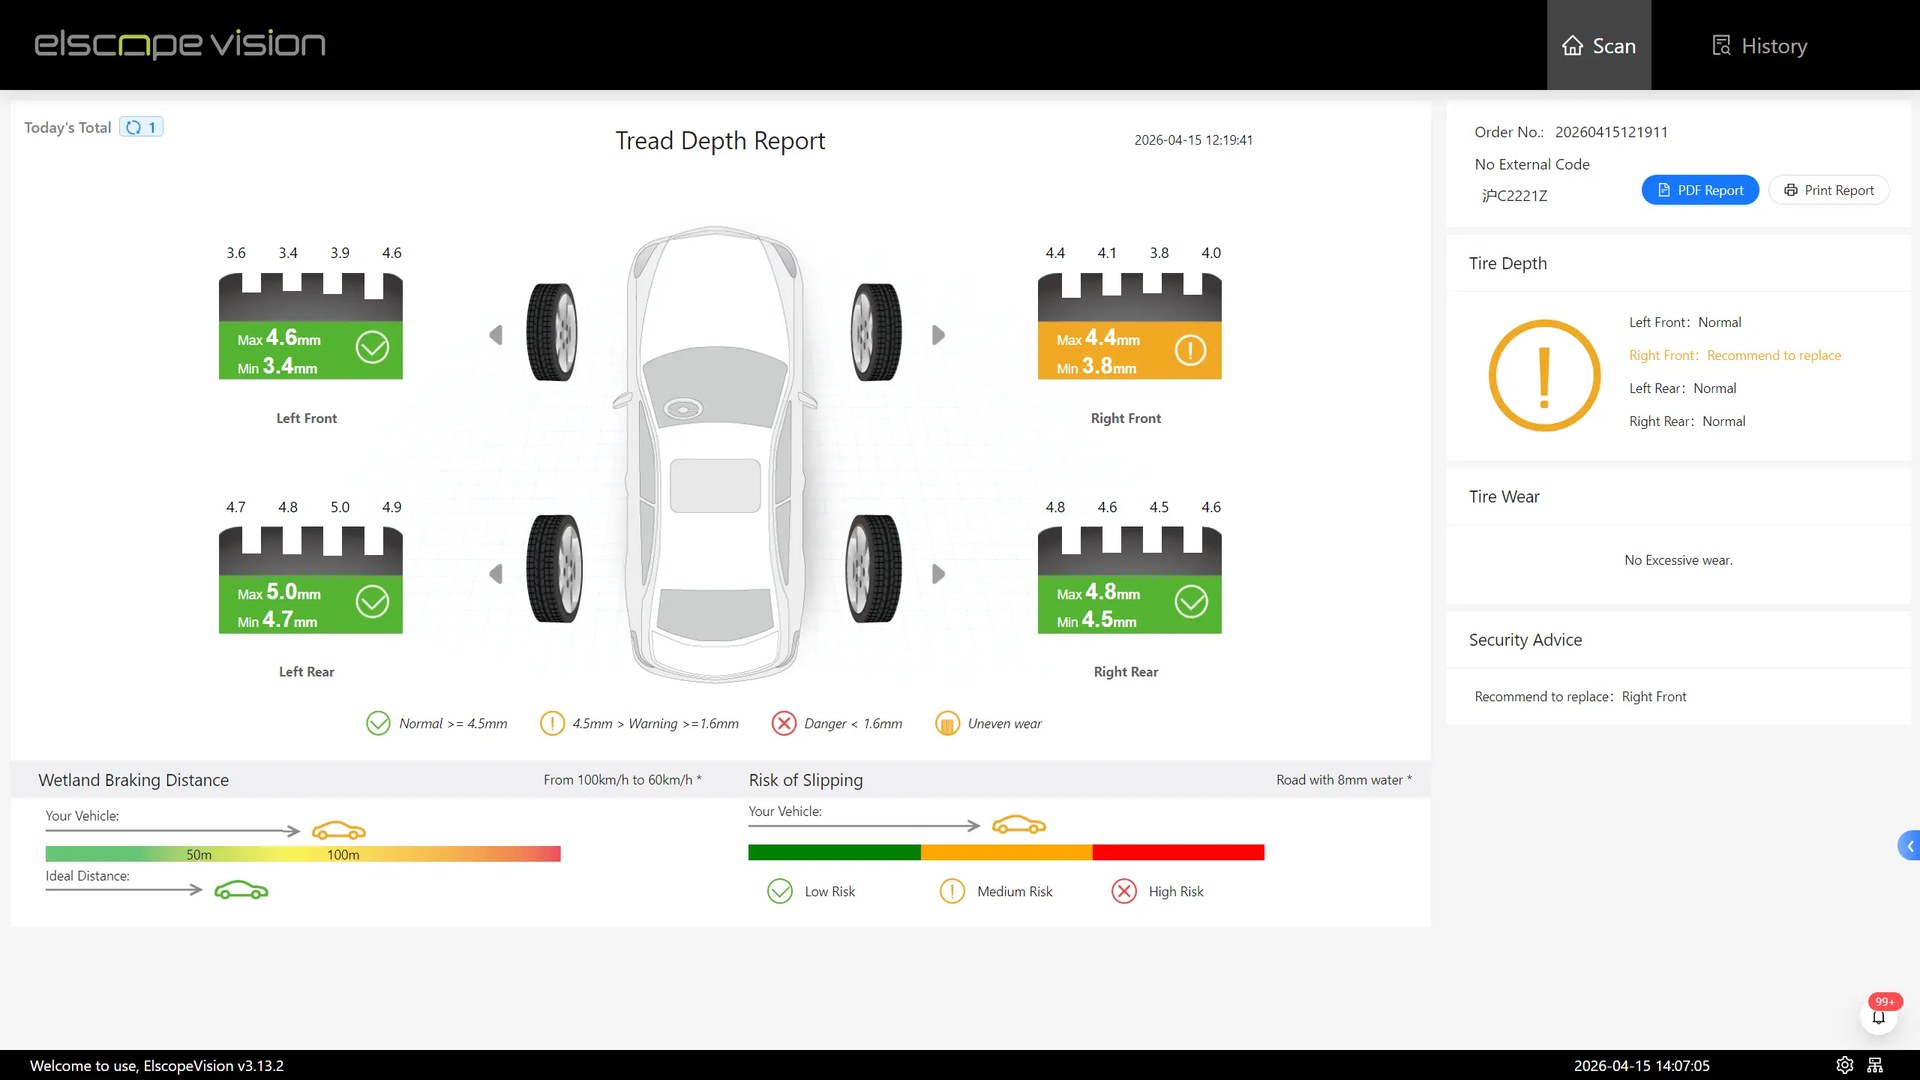This screenshot has width=1920, height=1080.
Task: Click the High Risk legend icon
Action: pyautogui.click(x=1124, y=891)
